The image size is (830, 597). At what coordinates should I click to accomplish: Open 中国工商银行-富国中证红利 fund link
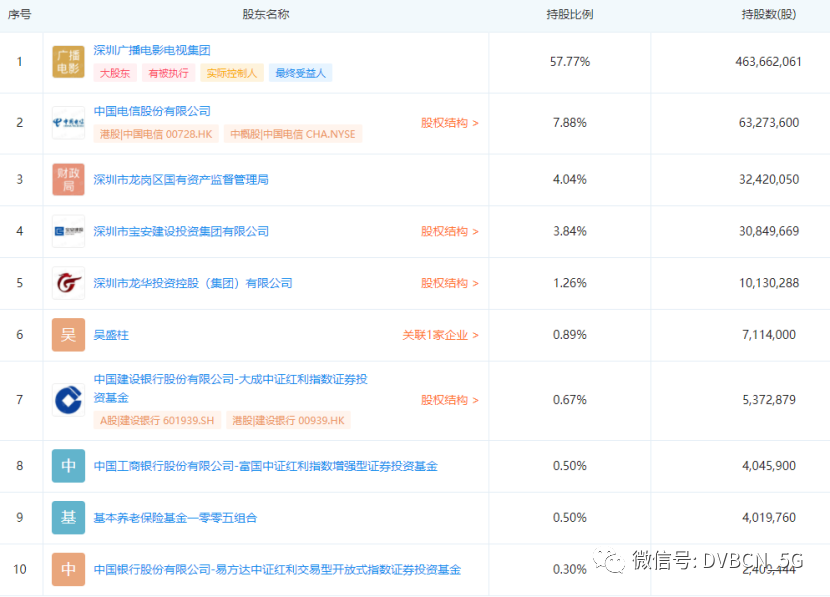(x=266, y=466)
